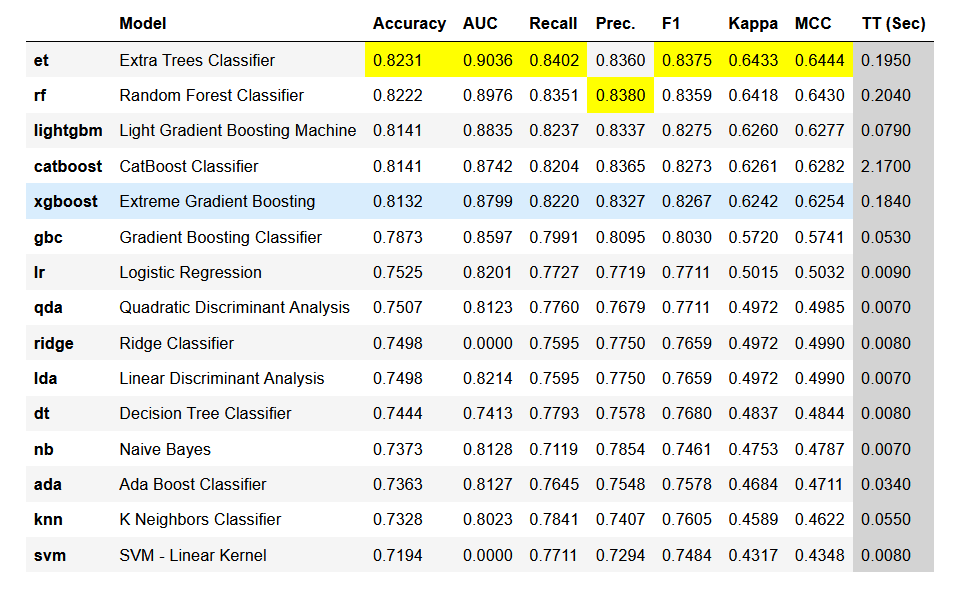Image resolution: width=975 pixels, height=597 pixels.
Task: Select the xgboost row label
Action: pos(66,202)
